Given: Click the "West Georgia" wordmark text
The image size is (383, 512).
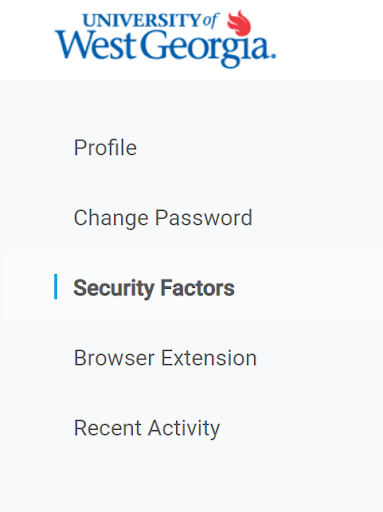Looking at the screenshot, I should point(165,48).
